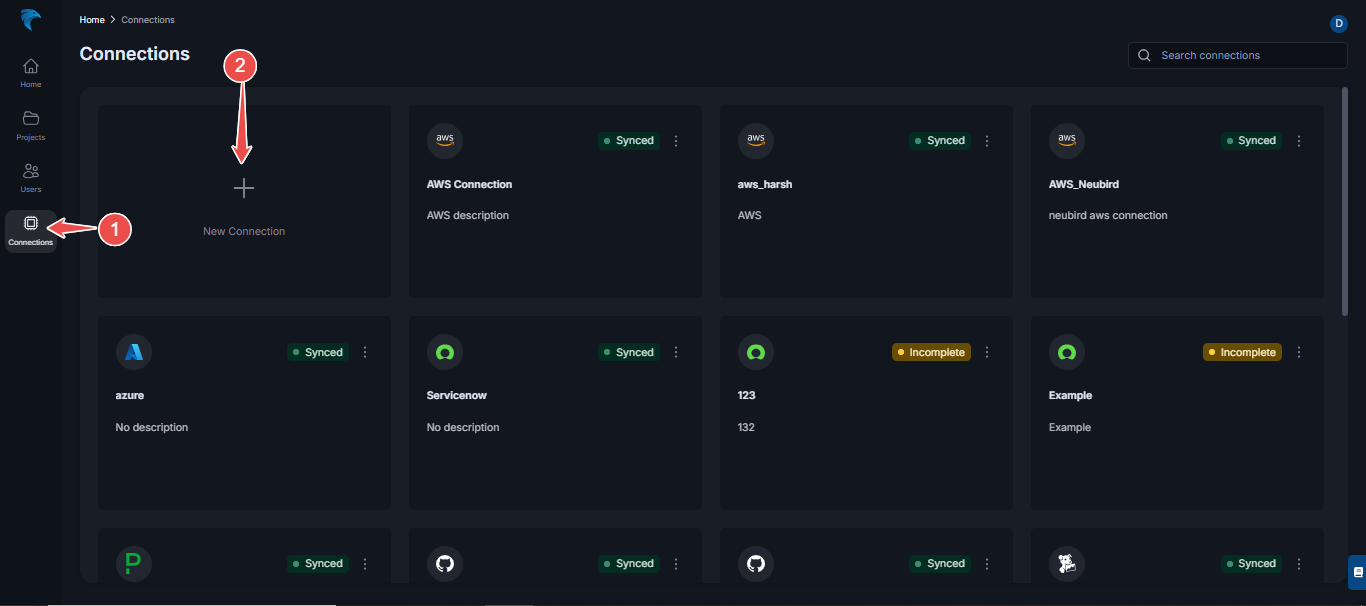Viewport: 1366px width, 606px height.
Task: Click the eagle app logo at top left
Action: 30,19
